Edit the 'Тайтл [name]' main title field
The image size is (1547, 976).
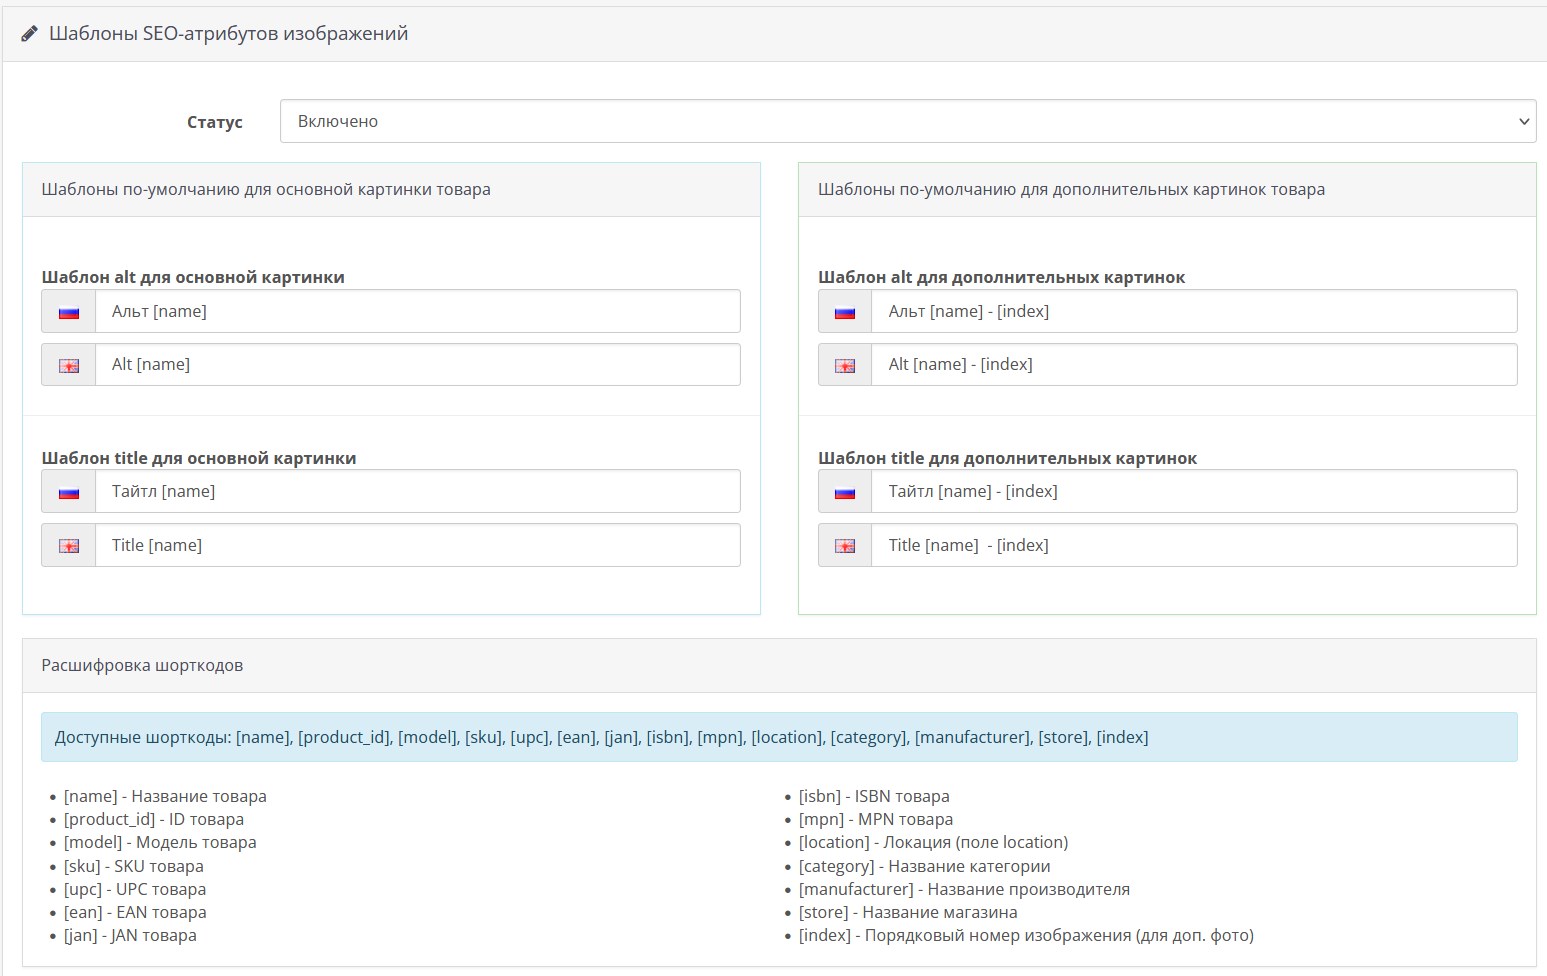pyautogui.click(x=417, y=492)
